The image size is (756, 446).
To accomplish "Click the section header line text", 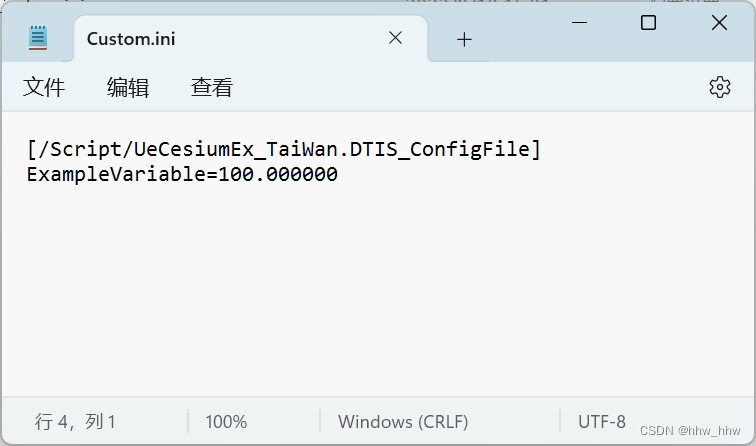I will click(x=284, y=149).
